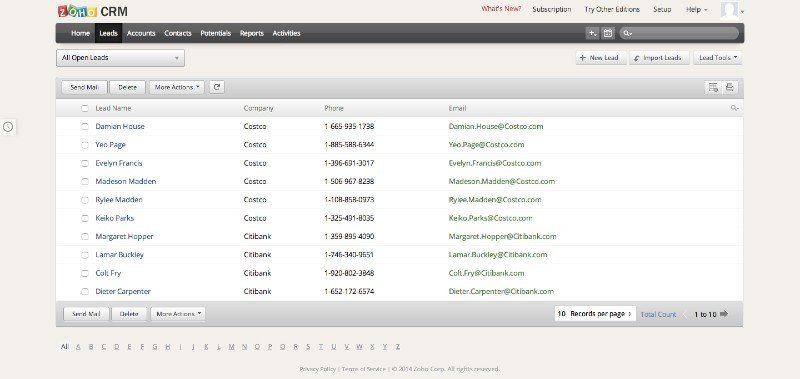This screenshot has height=379, width=800.
Task: Click phone number 1-920-802-3848
Action: click(349, 273)
